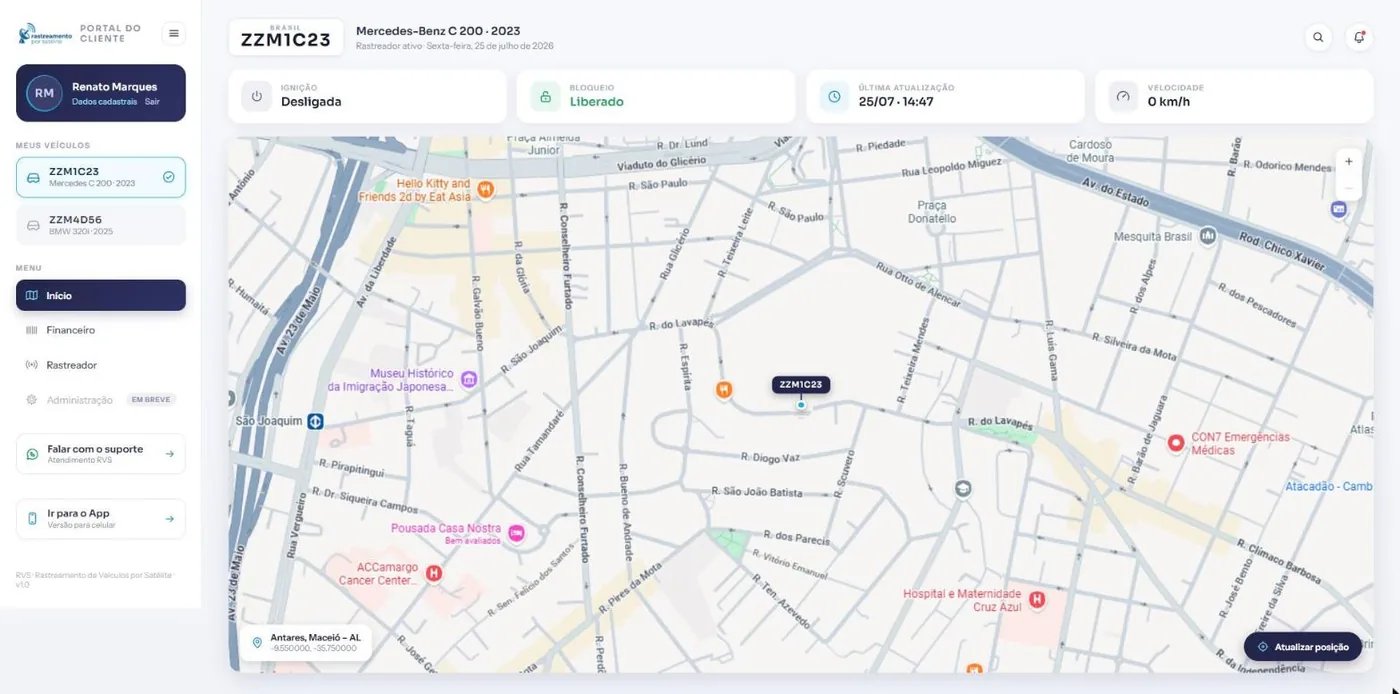Image resolution: width=1400 pixels, height=694 pixels.
Task: Select vehicle ZZM1C23 Mercedes-Benz card
Action: point(101,177)
